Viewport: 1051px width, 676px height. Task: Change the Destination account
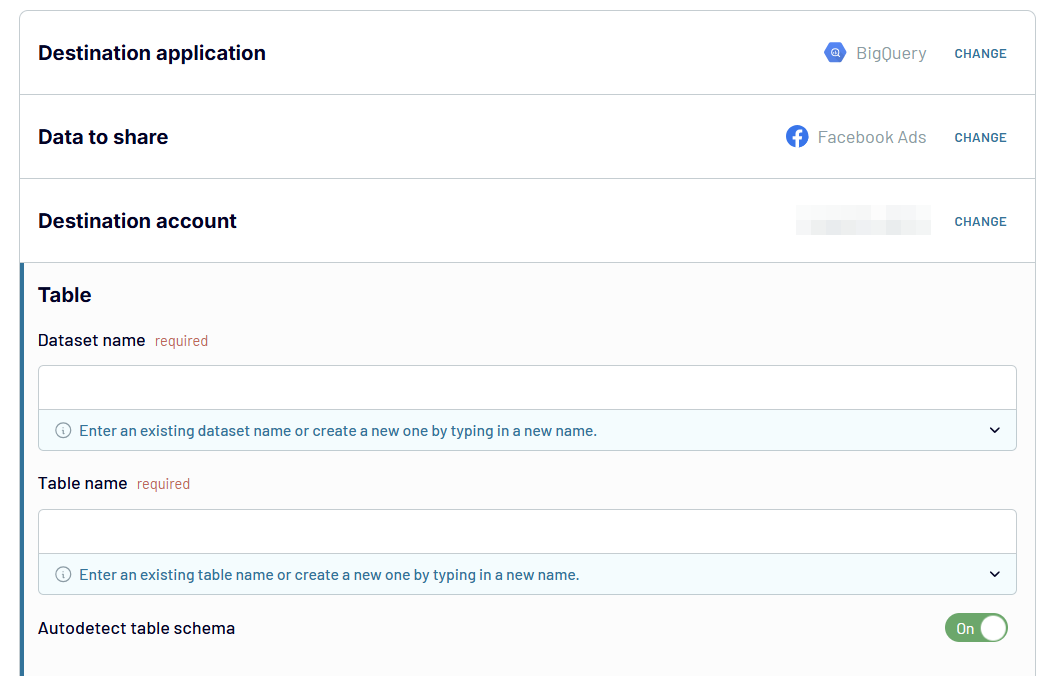point(980,222)
